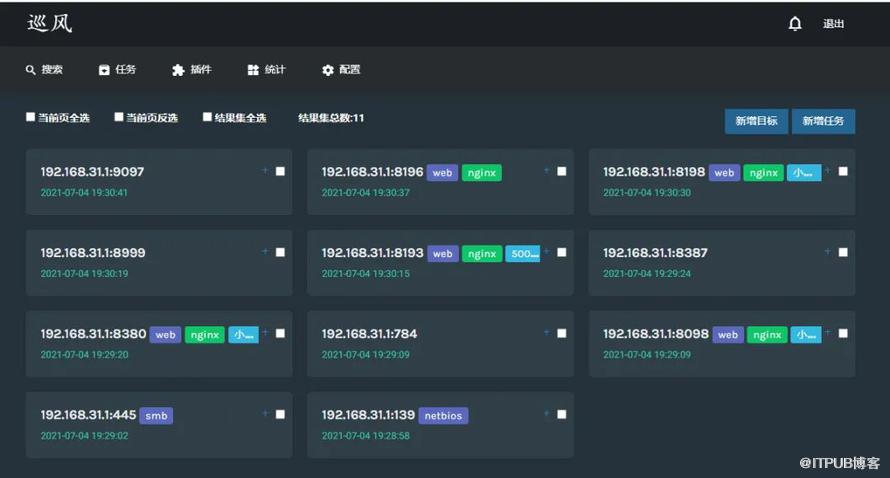Select checkbox on 192.168.31.1:784 card

pyautogui.click(x=562, y=334)
